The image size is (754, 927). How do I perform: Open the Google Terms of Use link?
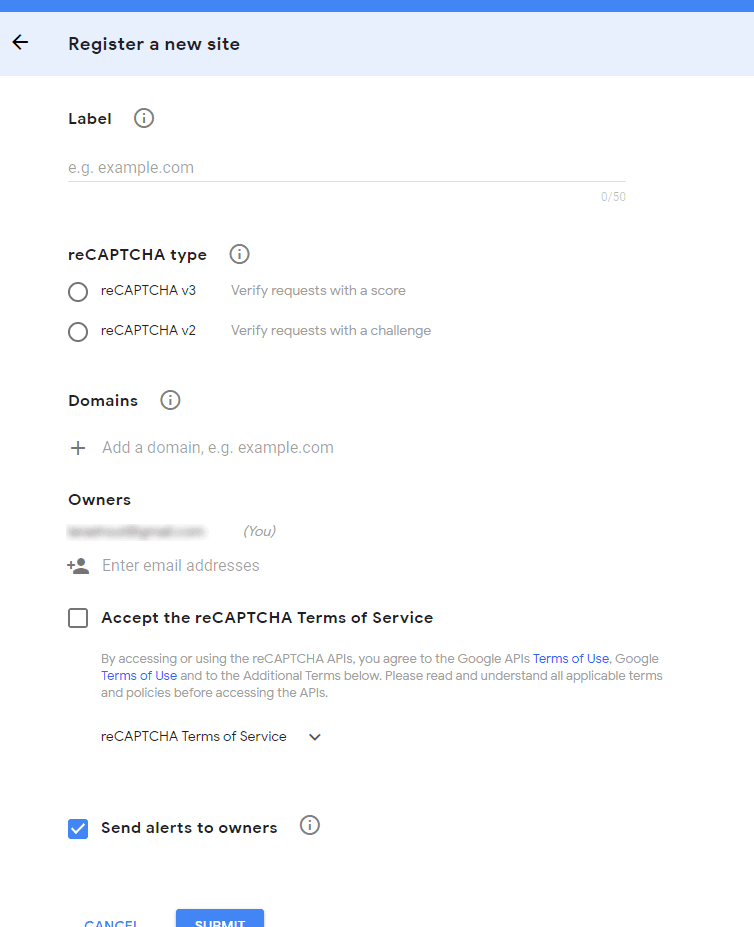(x=138, y=675)
